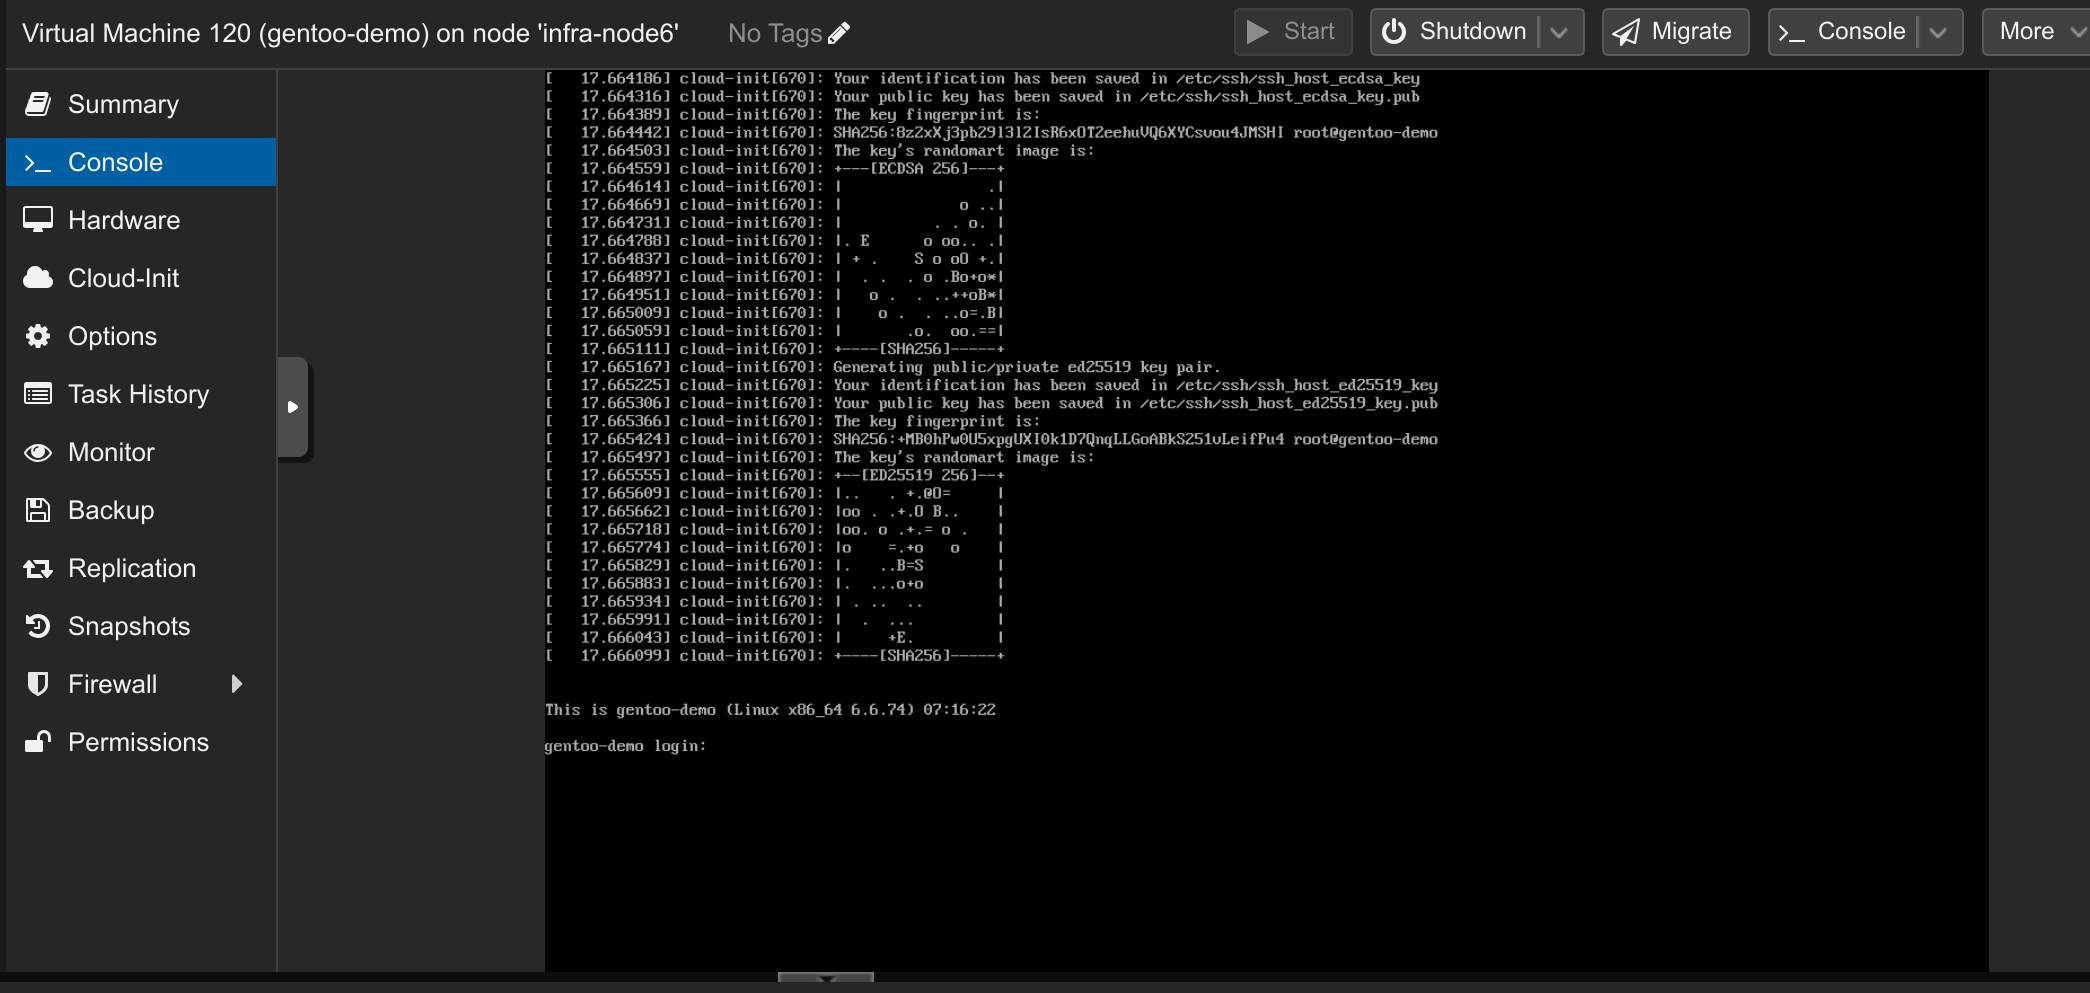Screen dimensions: 2090x993
Task: Open the Console button dropdown arrow
Action: click(1938, 32)
